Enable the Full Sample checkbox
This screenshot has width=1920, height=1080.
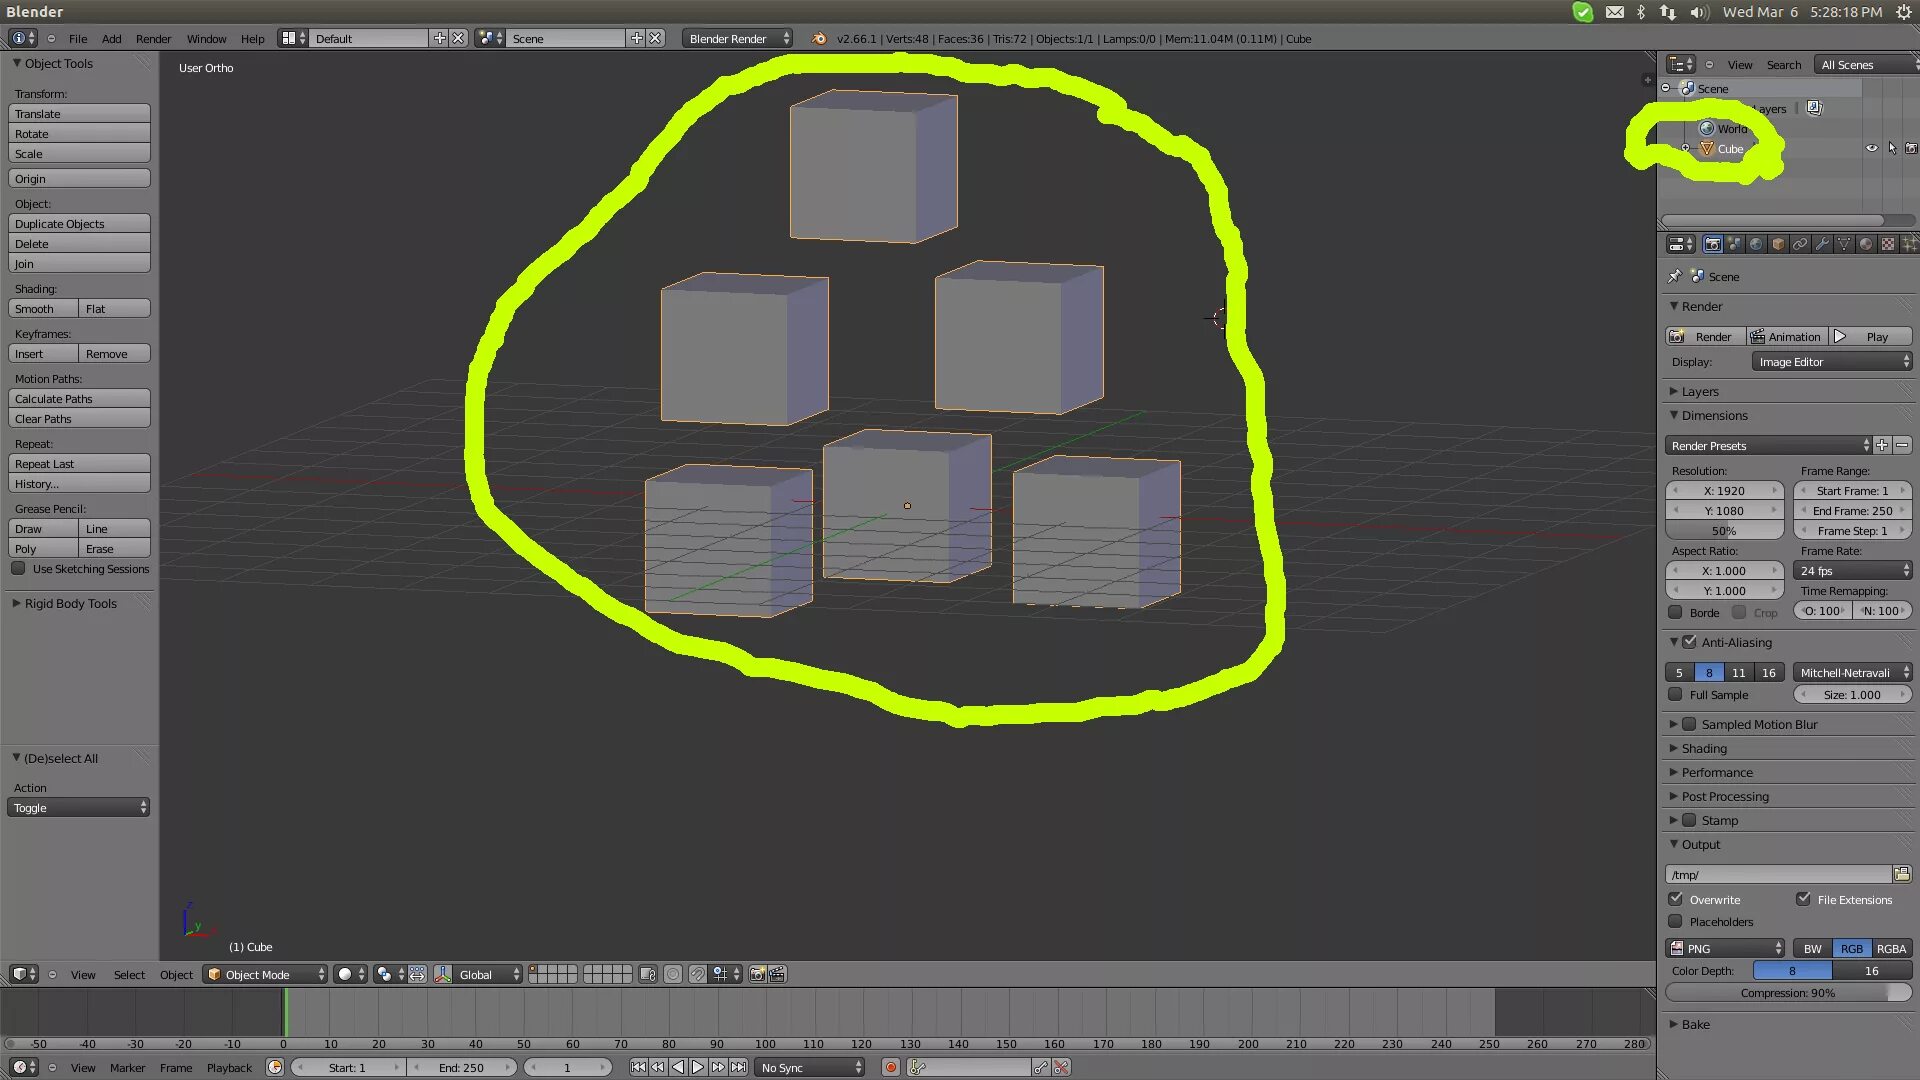(1675, 694)
